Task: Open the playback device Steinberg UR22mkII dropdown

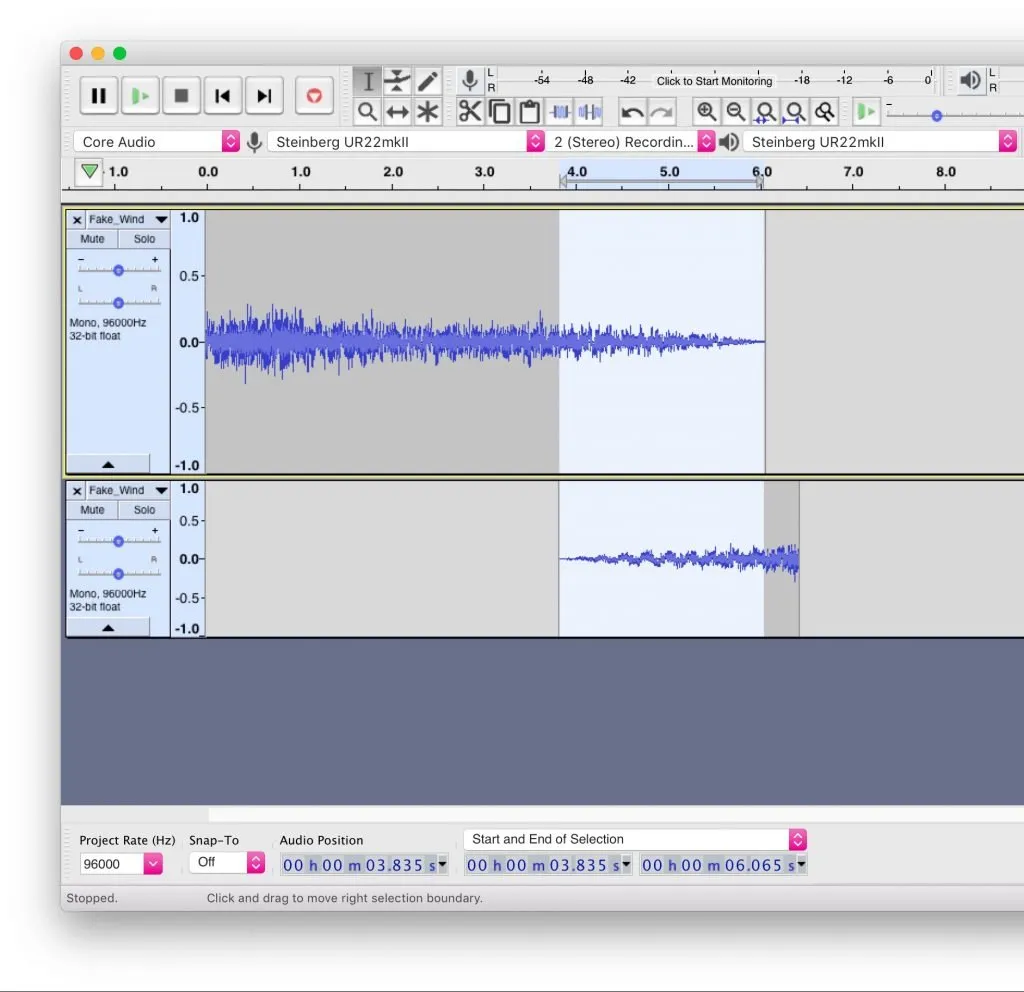Action: tap(880, 142)
